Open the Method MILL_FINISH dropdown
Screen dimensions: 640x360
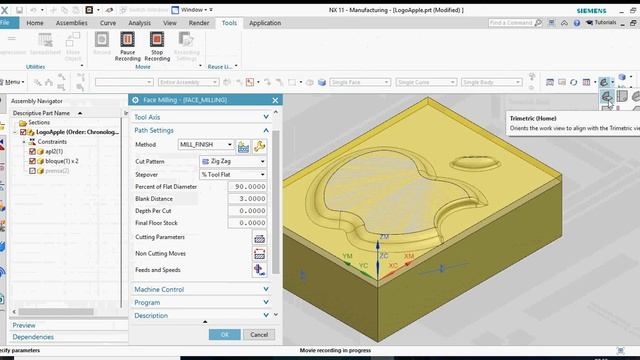[x=206, y=144]
